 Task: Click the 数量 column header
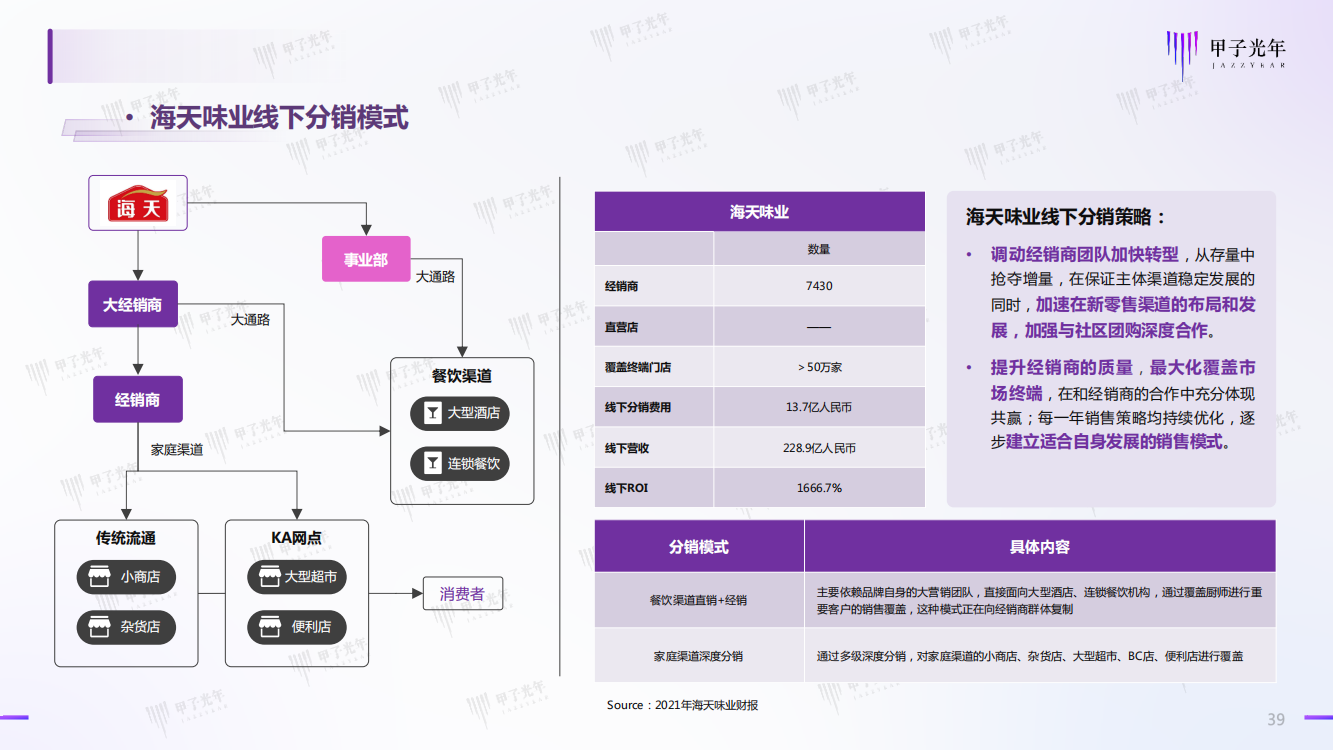(x=819, y=249)
